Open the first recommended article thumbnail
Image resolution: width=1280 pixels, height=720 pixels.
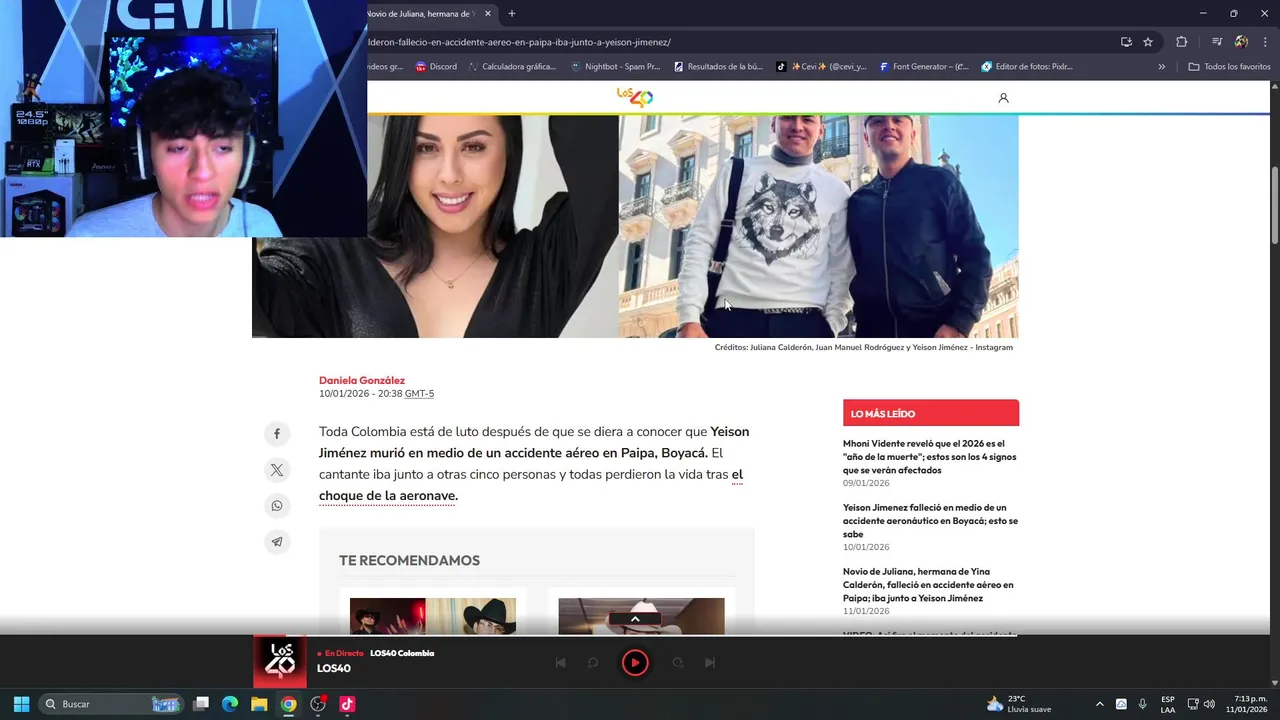[433, 616]
